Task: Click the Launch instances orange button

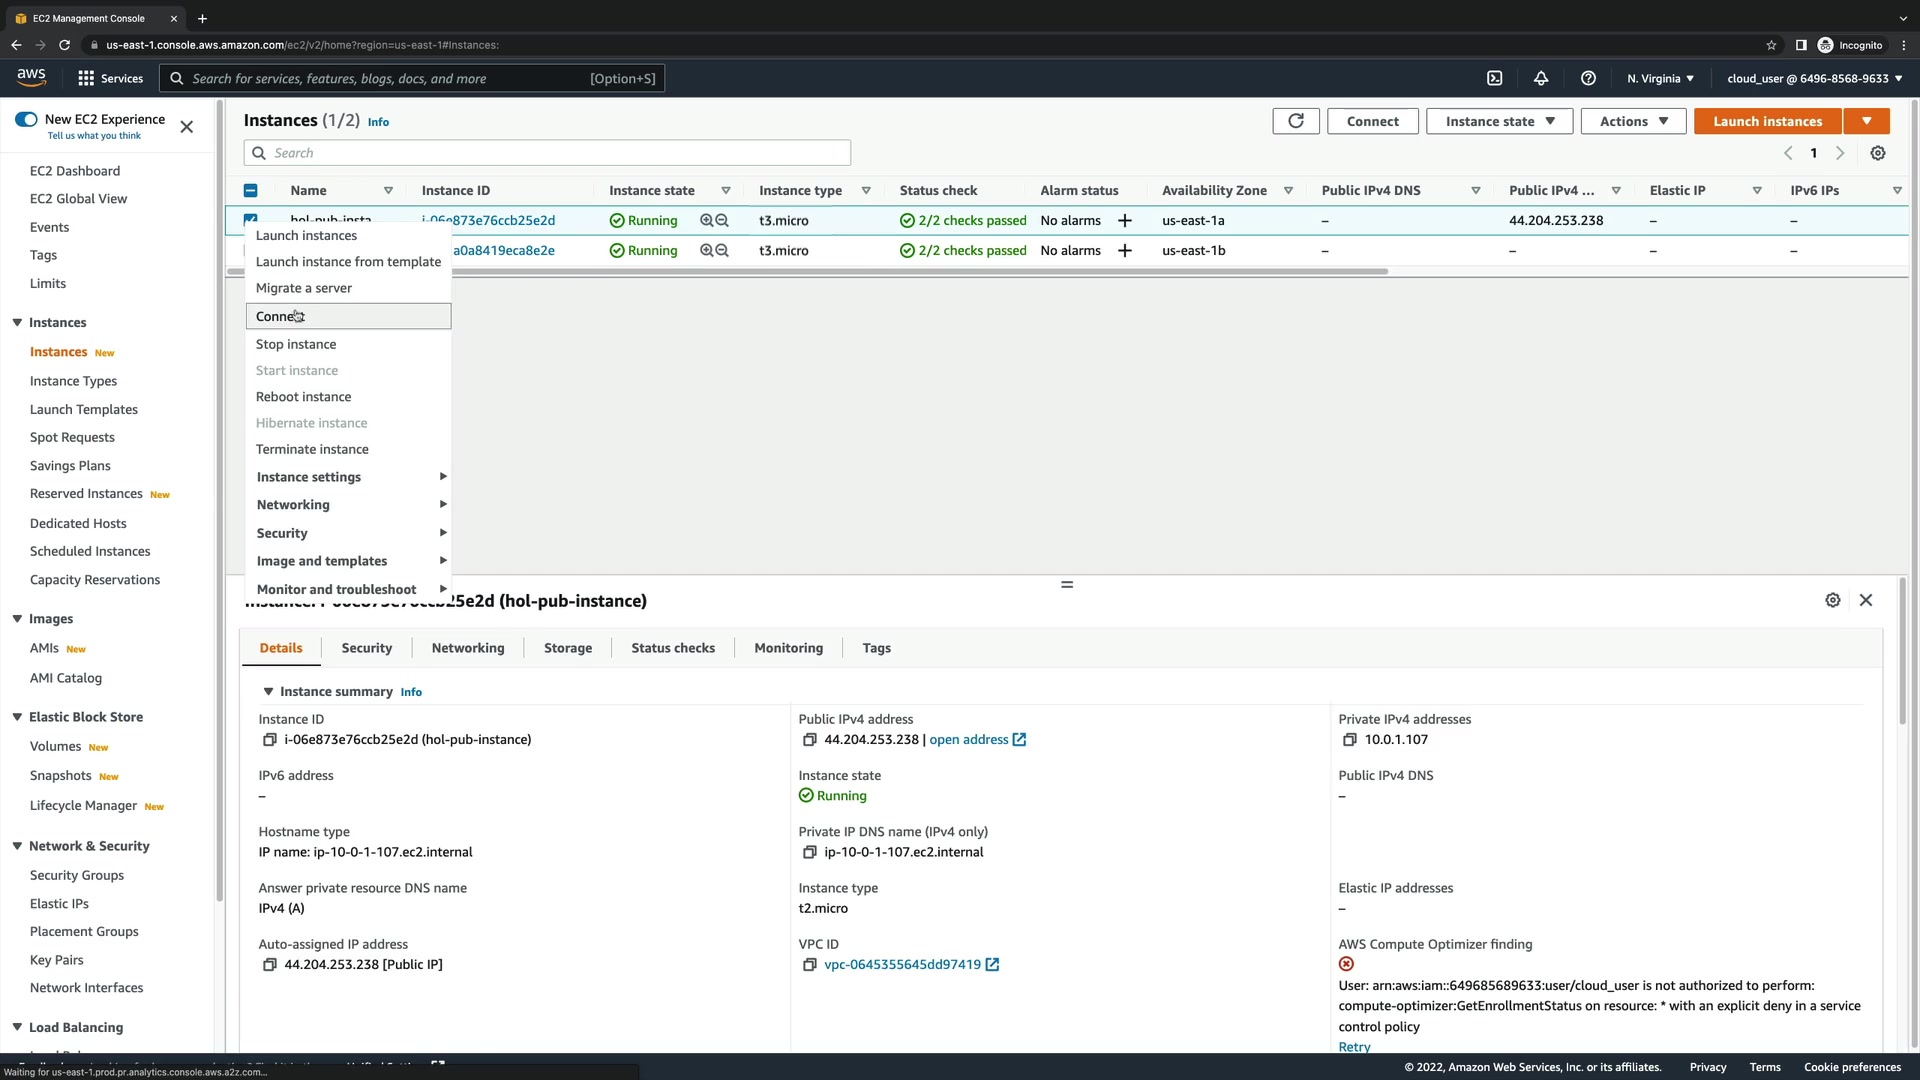Action: [x=1767, y=121]
